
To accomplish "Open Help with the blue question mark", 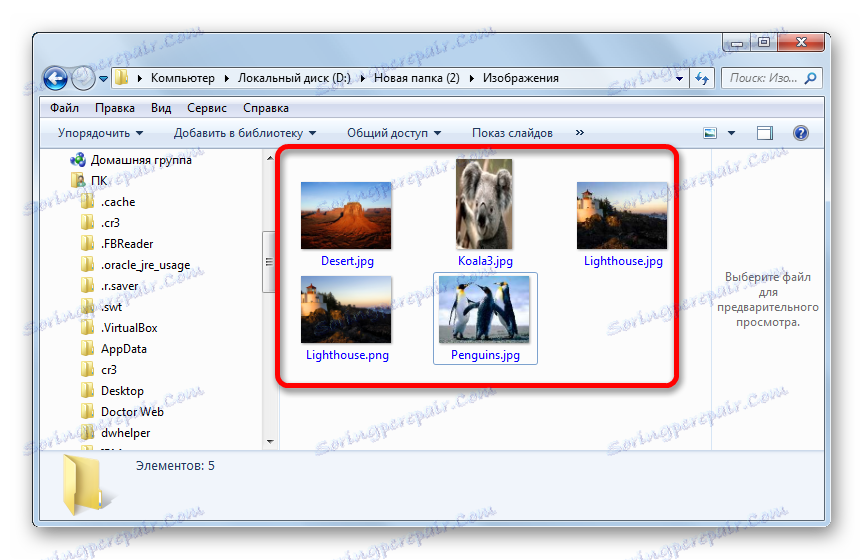I will point(801,133).
